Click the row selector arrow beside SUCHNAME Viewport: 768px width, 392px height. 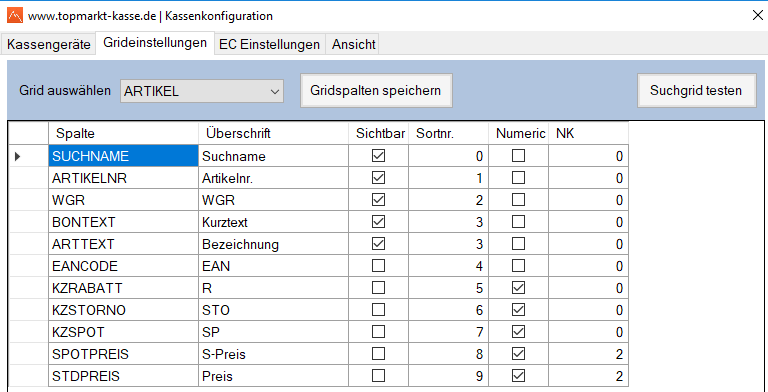[x=18, y=156]
